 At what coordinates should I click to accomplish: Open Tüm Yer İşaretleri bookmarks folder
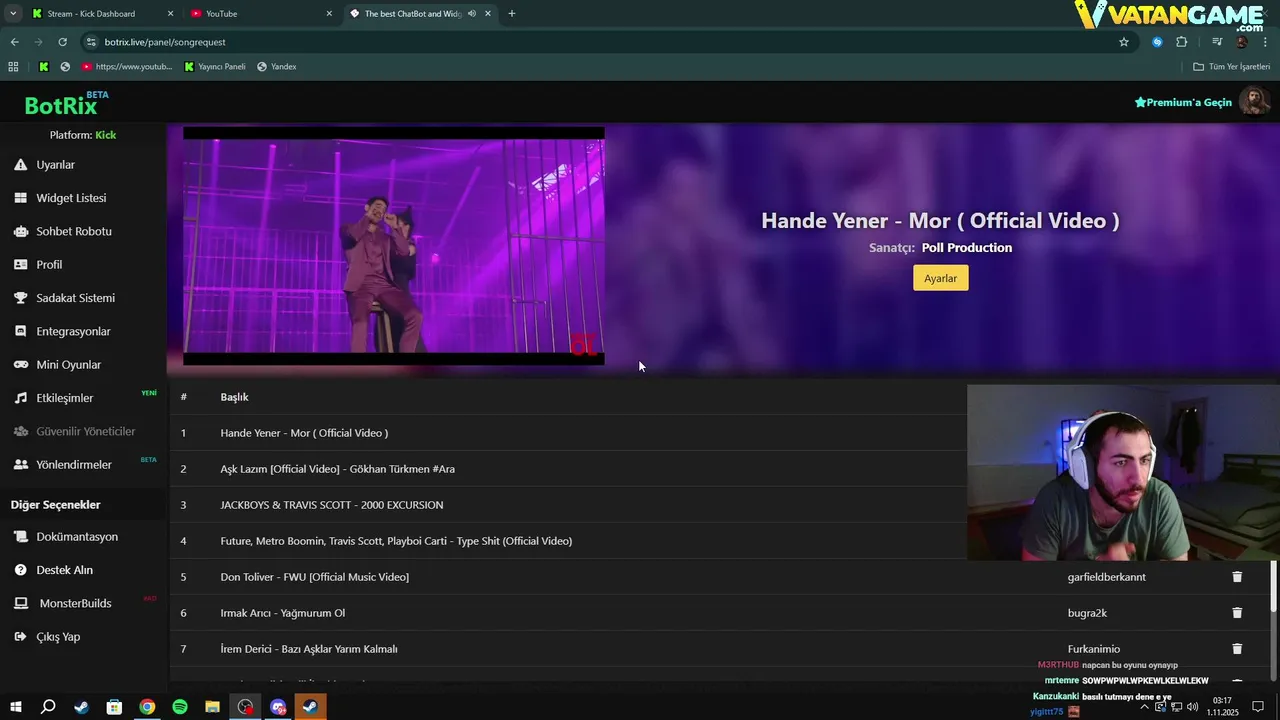(x=1231, y=67)
